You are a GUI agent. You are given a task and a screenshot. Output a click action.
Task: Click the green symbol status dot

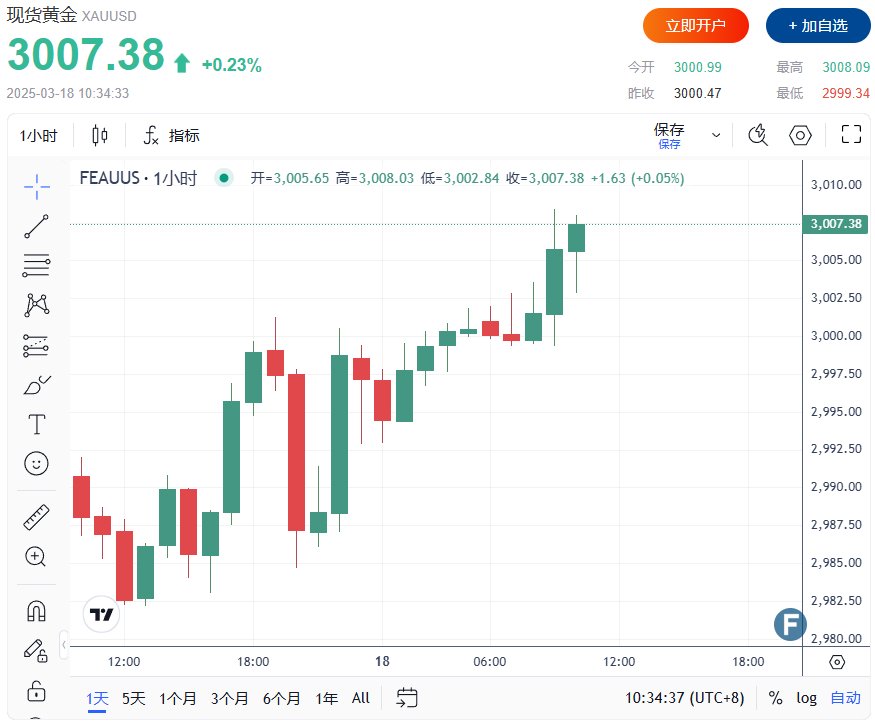[224, 178]
